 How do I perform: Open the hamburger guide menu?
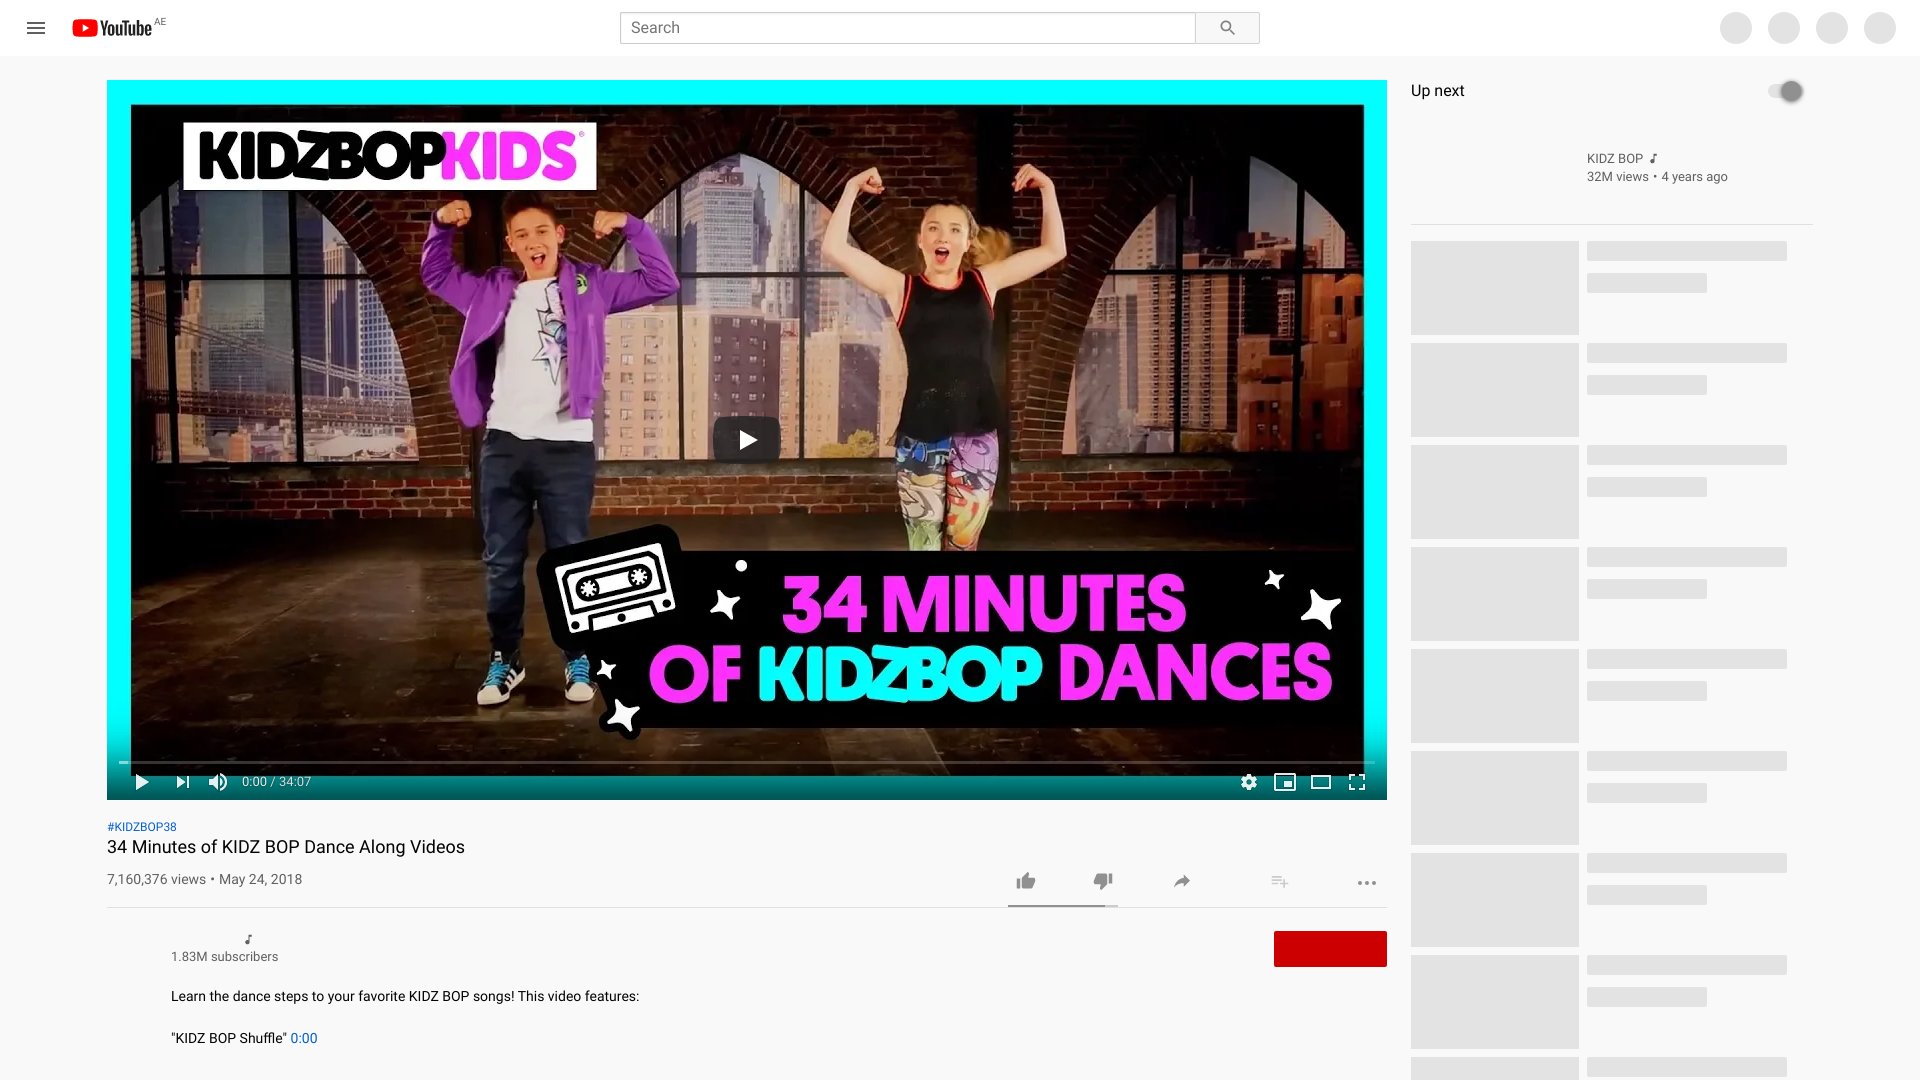coord(36,28)
